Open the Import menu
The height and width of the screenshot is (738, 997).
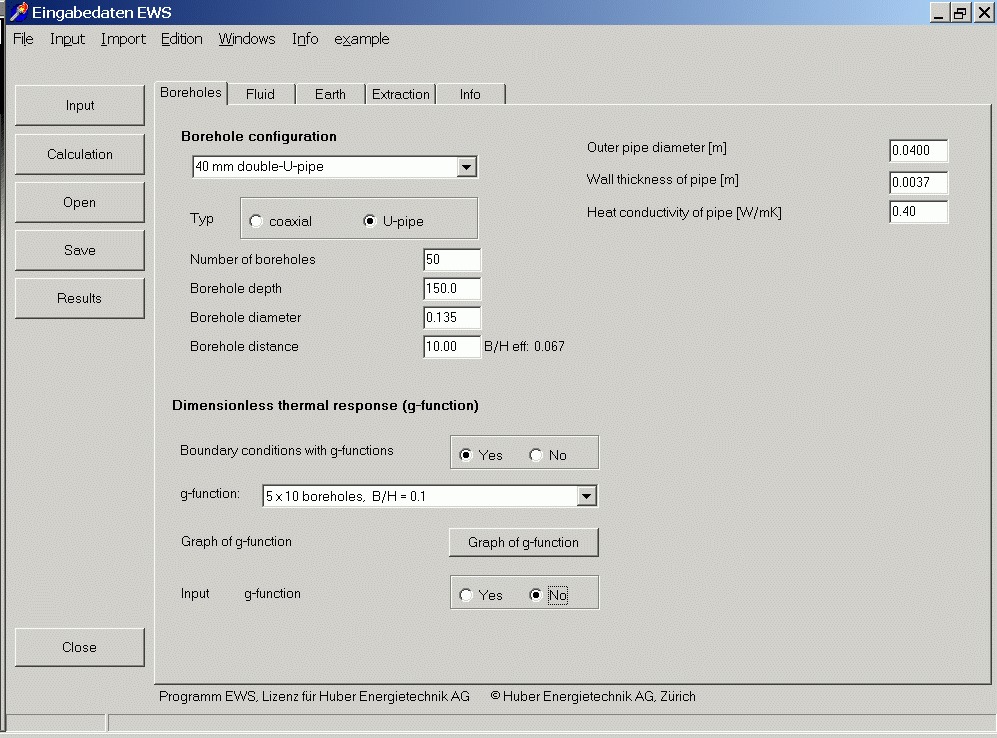123,39
